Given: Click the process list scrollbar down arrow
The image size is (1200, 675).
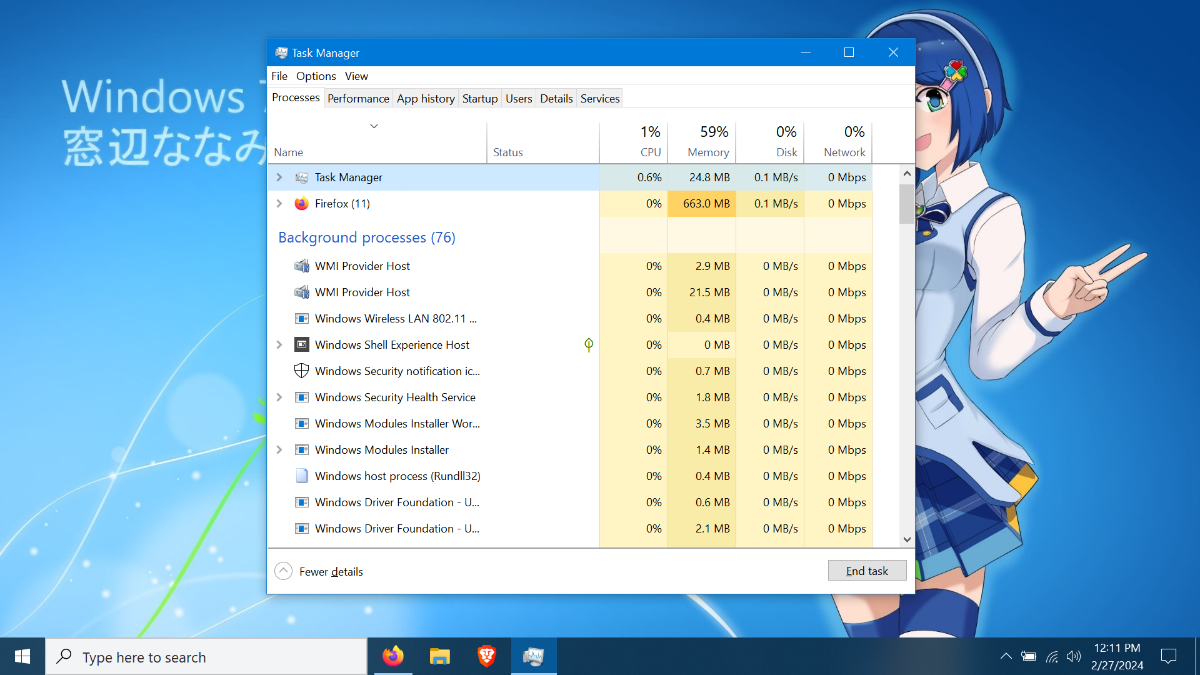Looking at the screenshot, I should (x=907, y=539).
